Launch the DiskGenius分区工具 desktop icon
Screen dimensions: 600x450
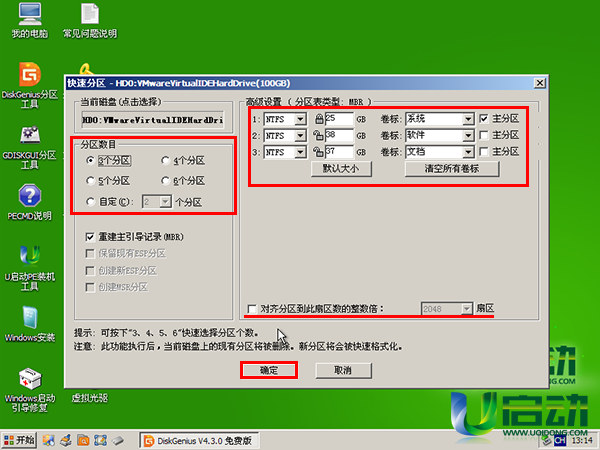(x=30, y=85)
